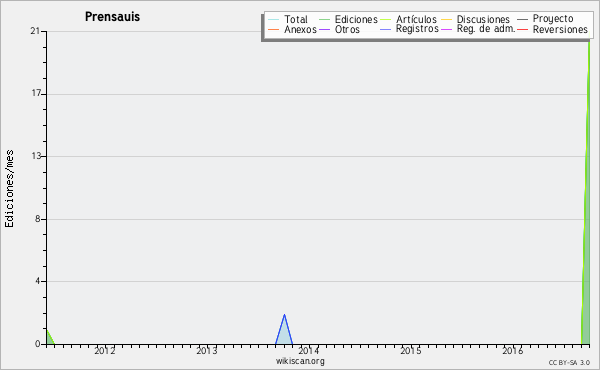Click the 2012 x-axis label
Viewport: 600px width, 370px height.
coord(105,350)
